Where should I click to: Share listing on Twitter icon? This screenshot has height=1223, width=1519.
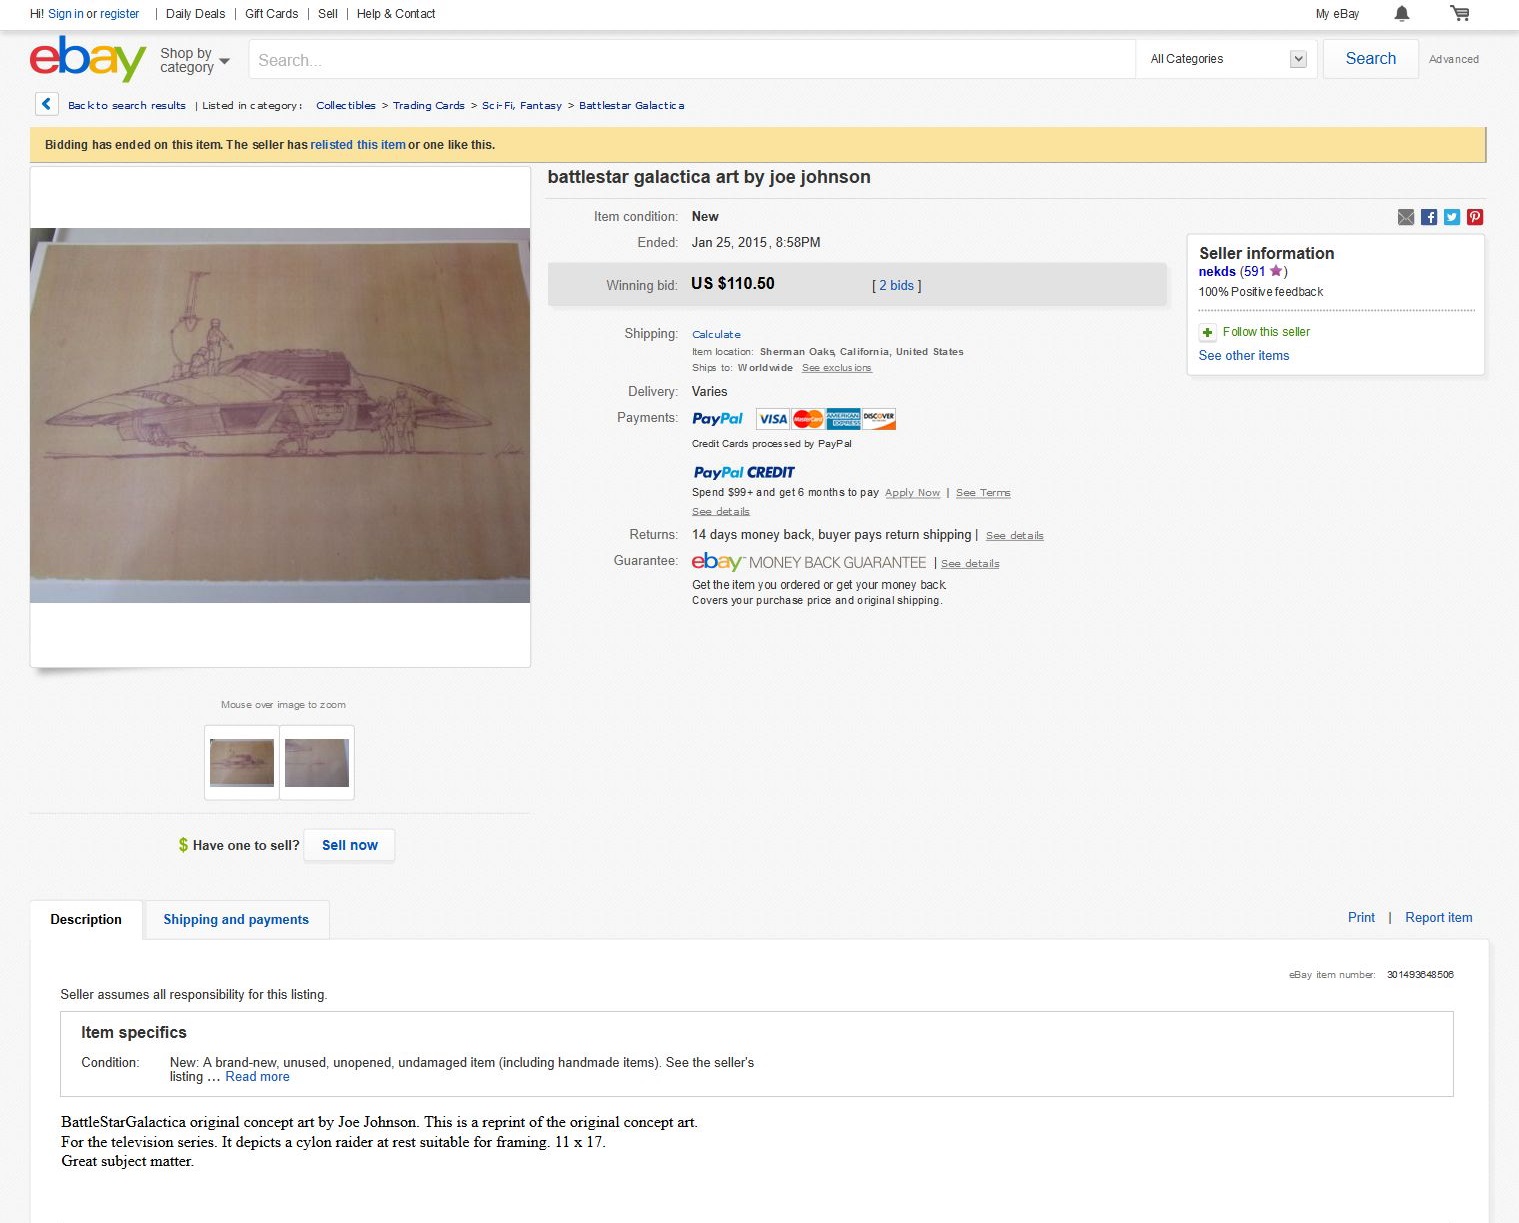1452,217
